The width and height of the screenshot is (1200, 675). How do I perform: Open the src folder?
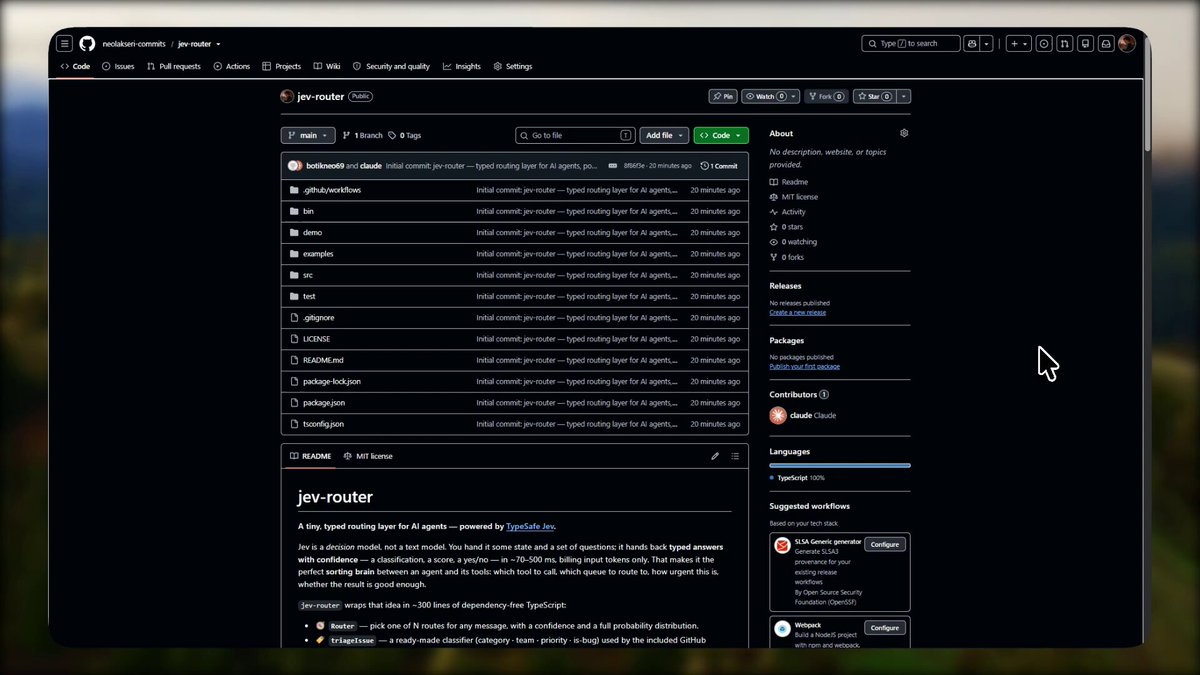pos(308,275)
